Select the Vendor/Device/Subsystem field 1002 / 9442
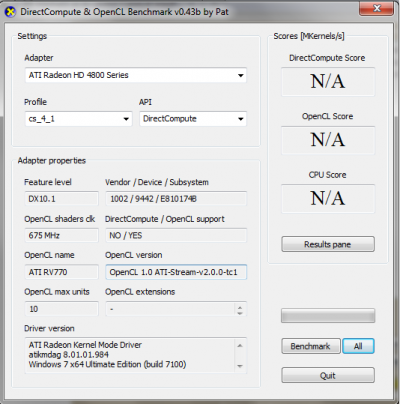Viewport: 400px width, 404px height. (x=176, y=199)
